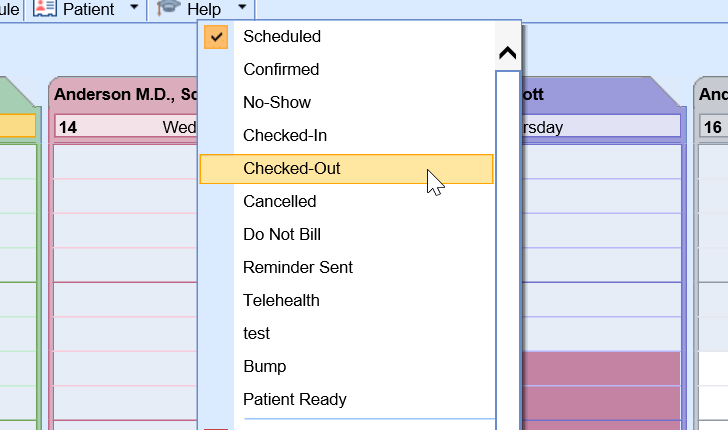Expand the Help dropdown arrow
728x430 pixels.
tap(242, 9)
